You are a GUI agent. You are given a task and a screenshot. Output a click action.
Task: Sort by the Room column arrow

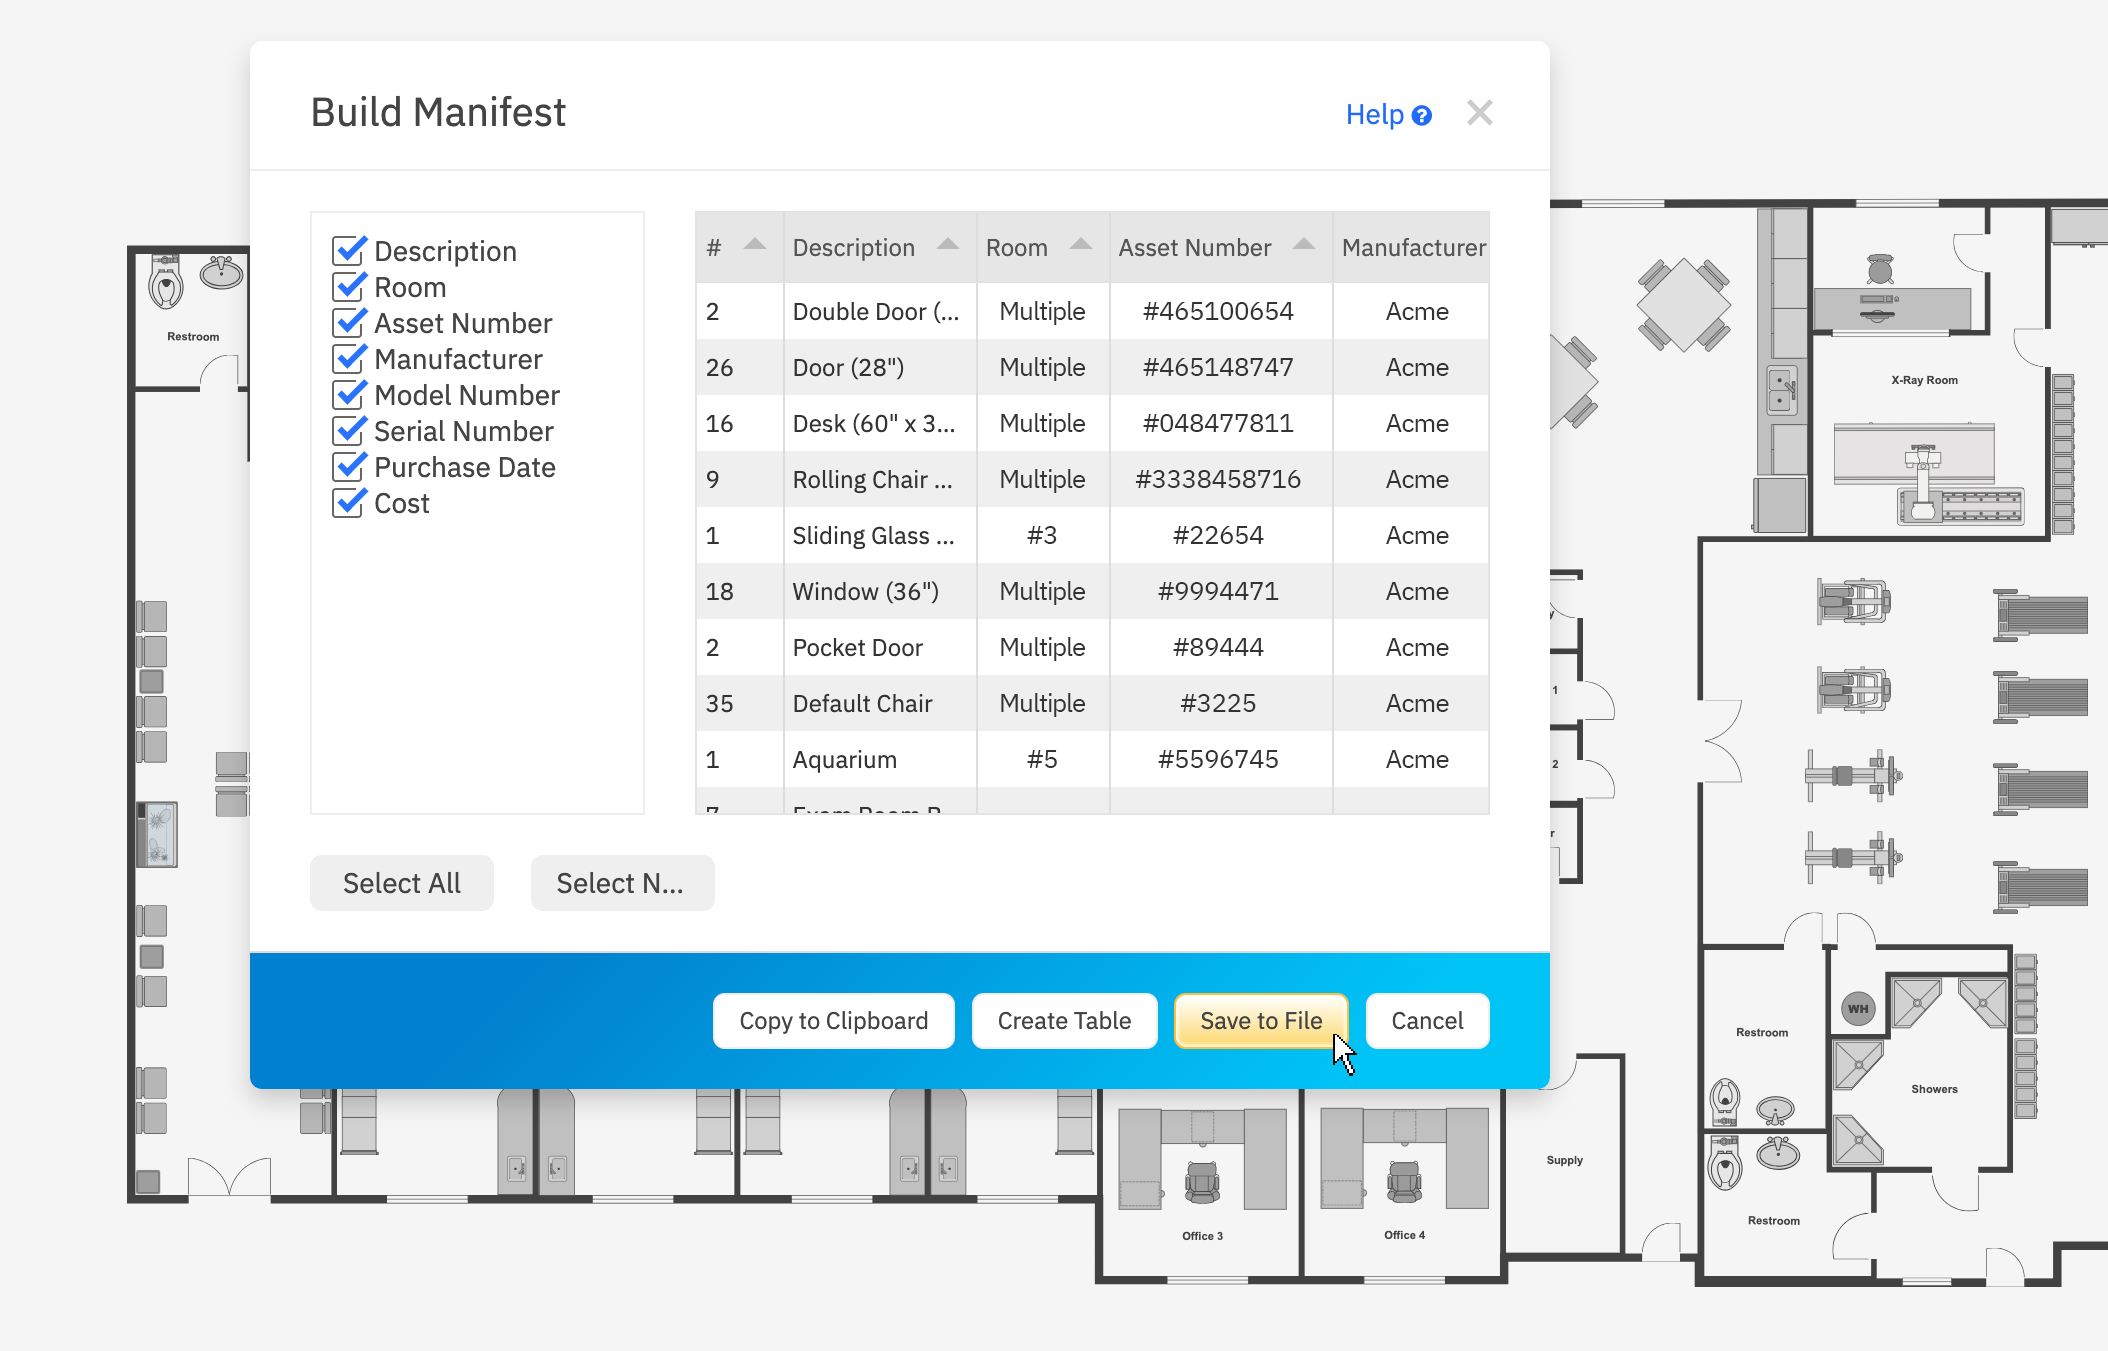point(1081,245)
